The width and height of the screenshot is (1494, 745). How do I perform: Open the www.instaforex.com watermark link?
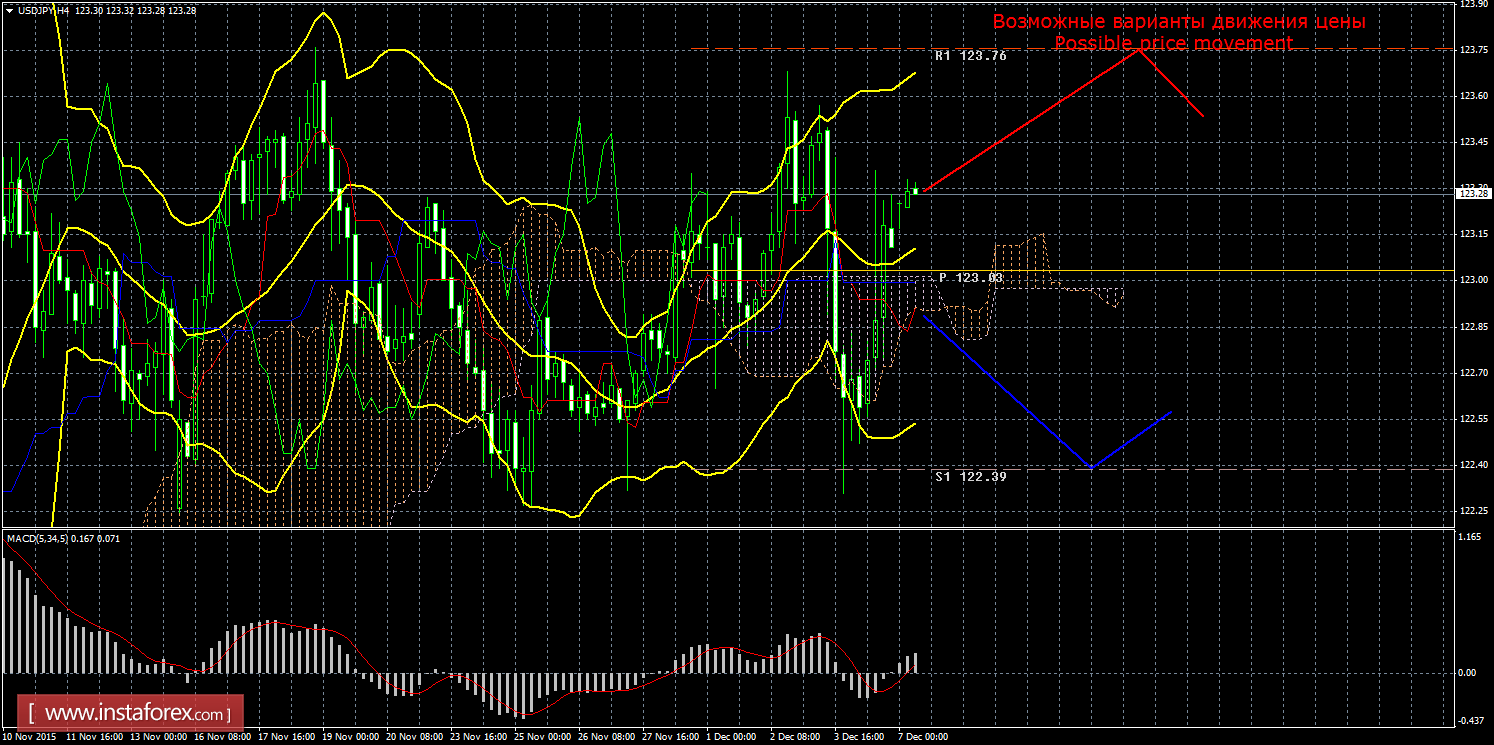click(137, 714)
